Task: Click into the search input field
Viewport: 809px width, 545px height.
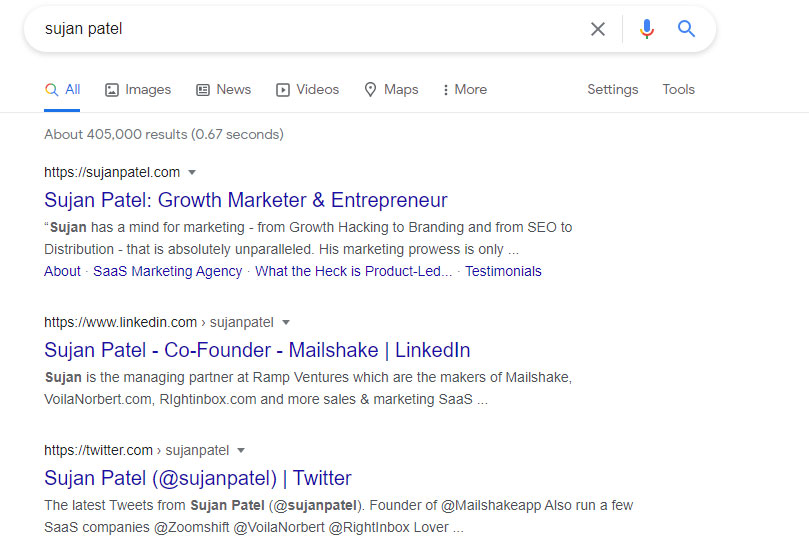Action: [x=300, y=29]
